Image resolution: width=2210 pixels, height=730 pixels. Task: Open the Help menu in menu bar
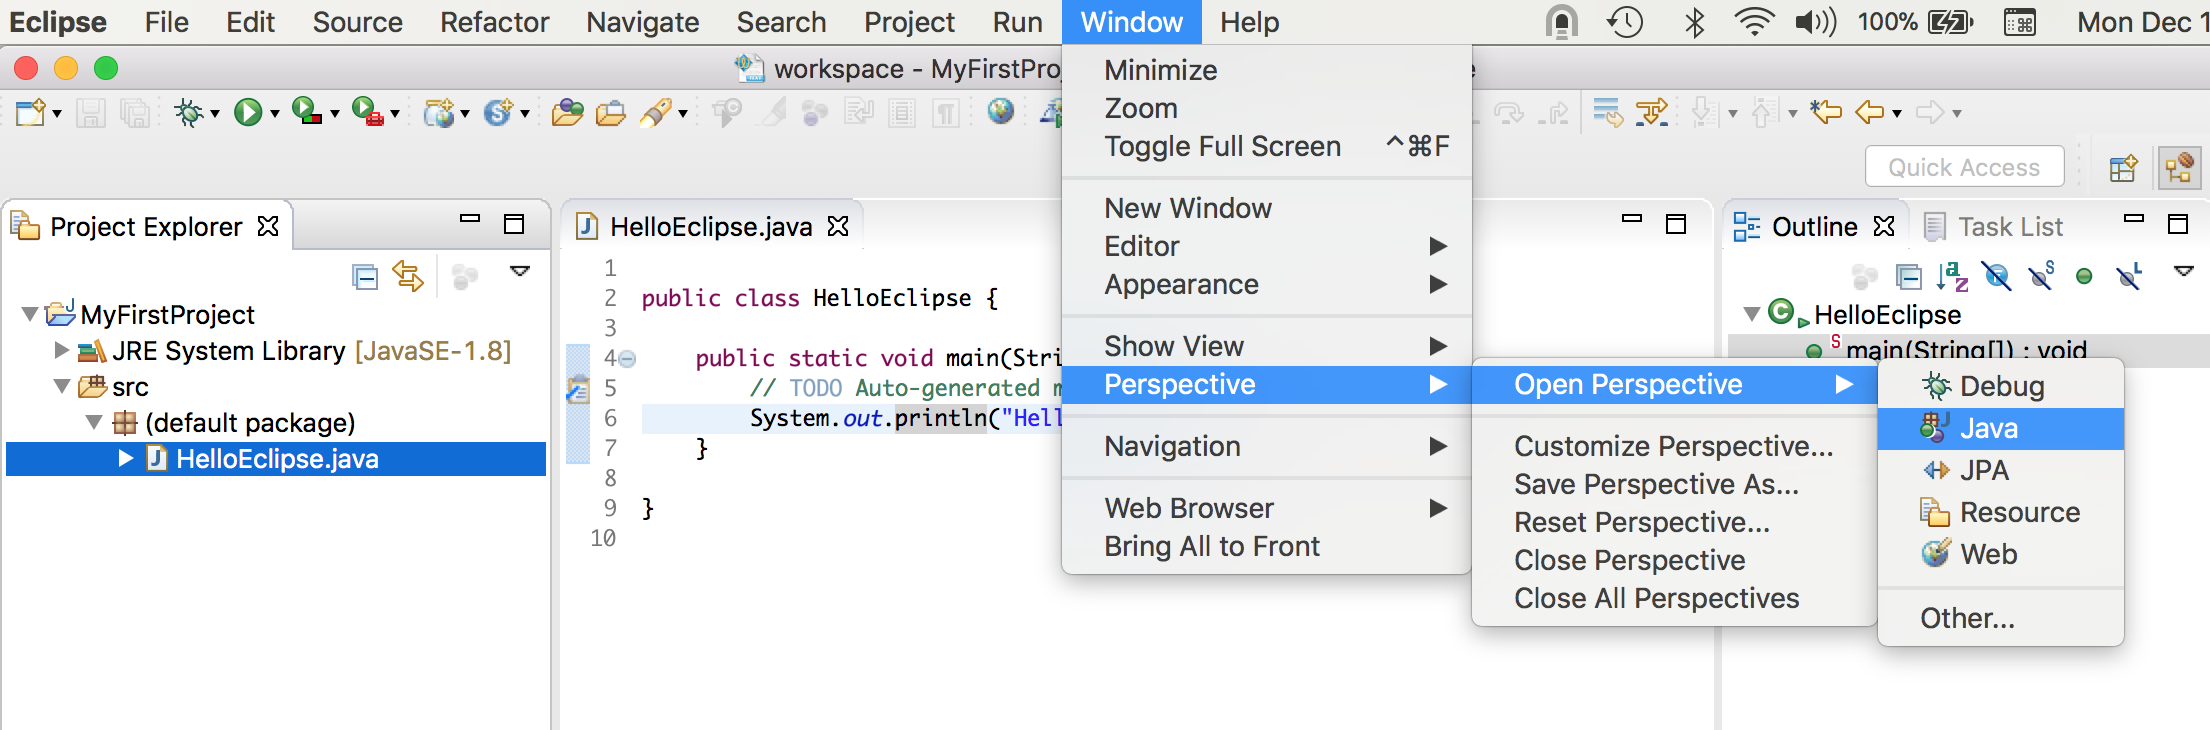click(x=1249, y=22)
